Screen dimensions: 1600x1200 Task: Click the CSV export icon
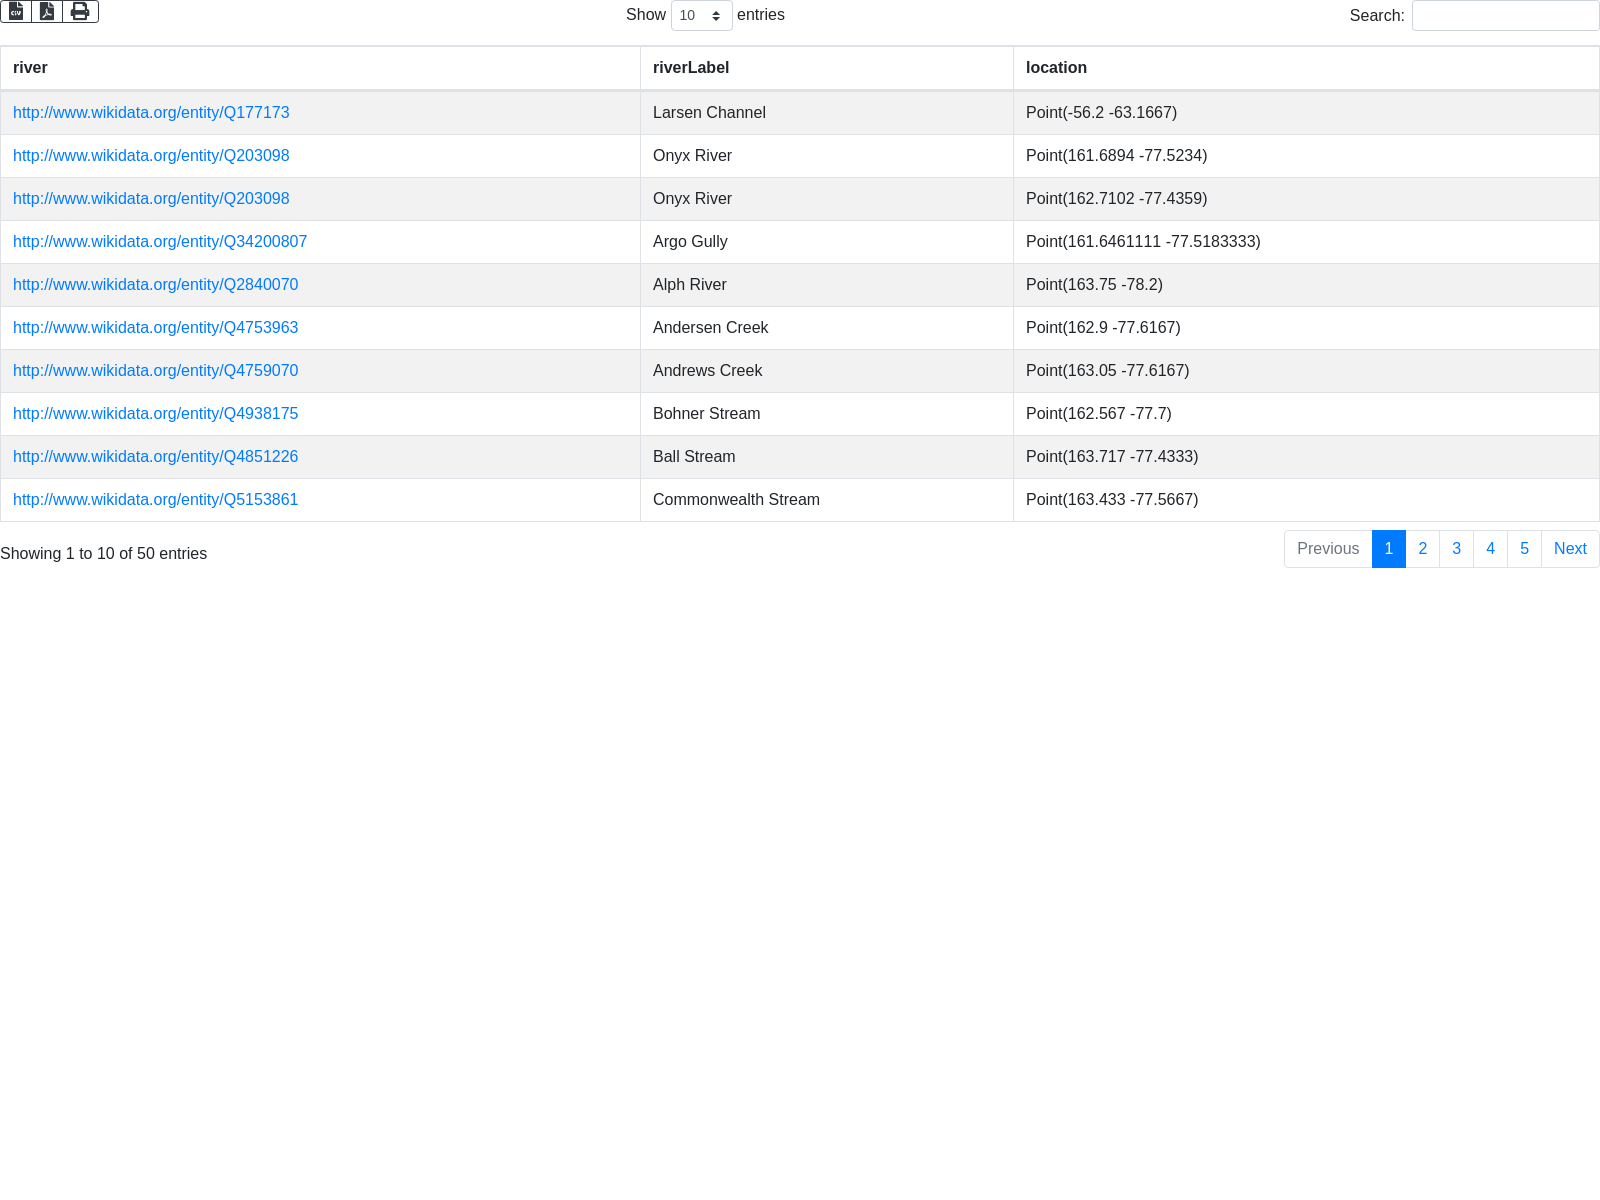pos(16,11)
